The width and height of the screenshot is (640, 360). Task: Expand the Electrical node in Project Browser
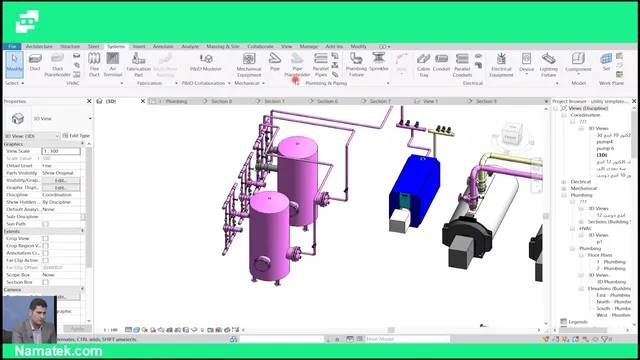click(564, 182)
